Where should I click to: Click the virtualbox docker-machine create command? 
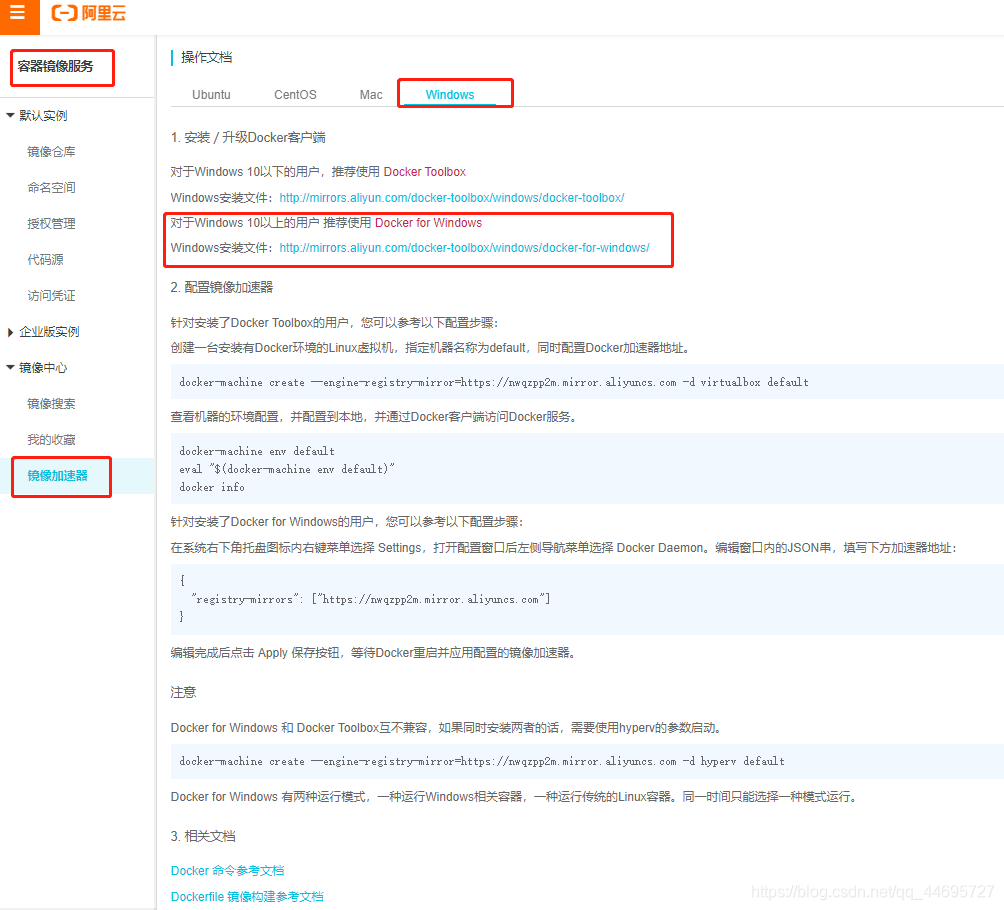pyautogui.click(x=494, y=382)
